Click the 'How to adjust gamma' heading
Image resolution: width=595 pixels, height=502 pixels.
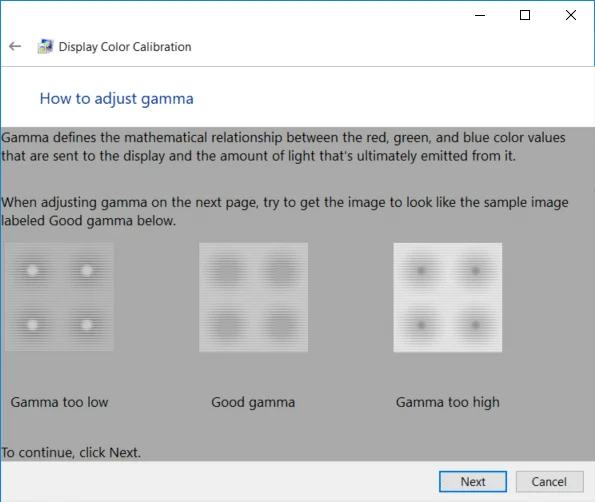click(x=116, y=99)
